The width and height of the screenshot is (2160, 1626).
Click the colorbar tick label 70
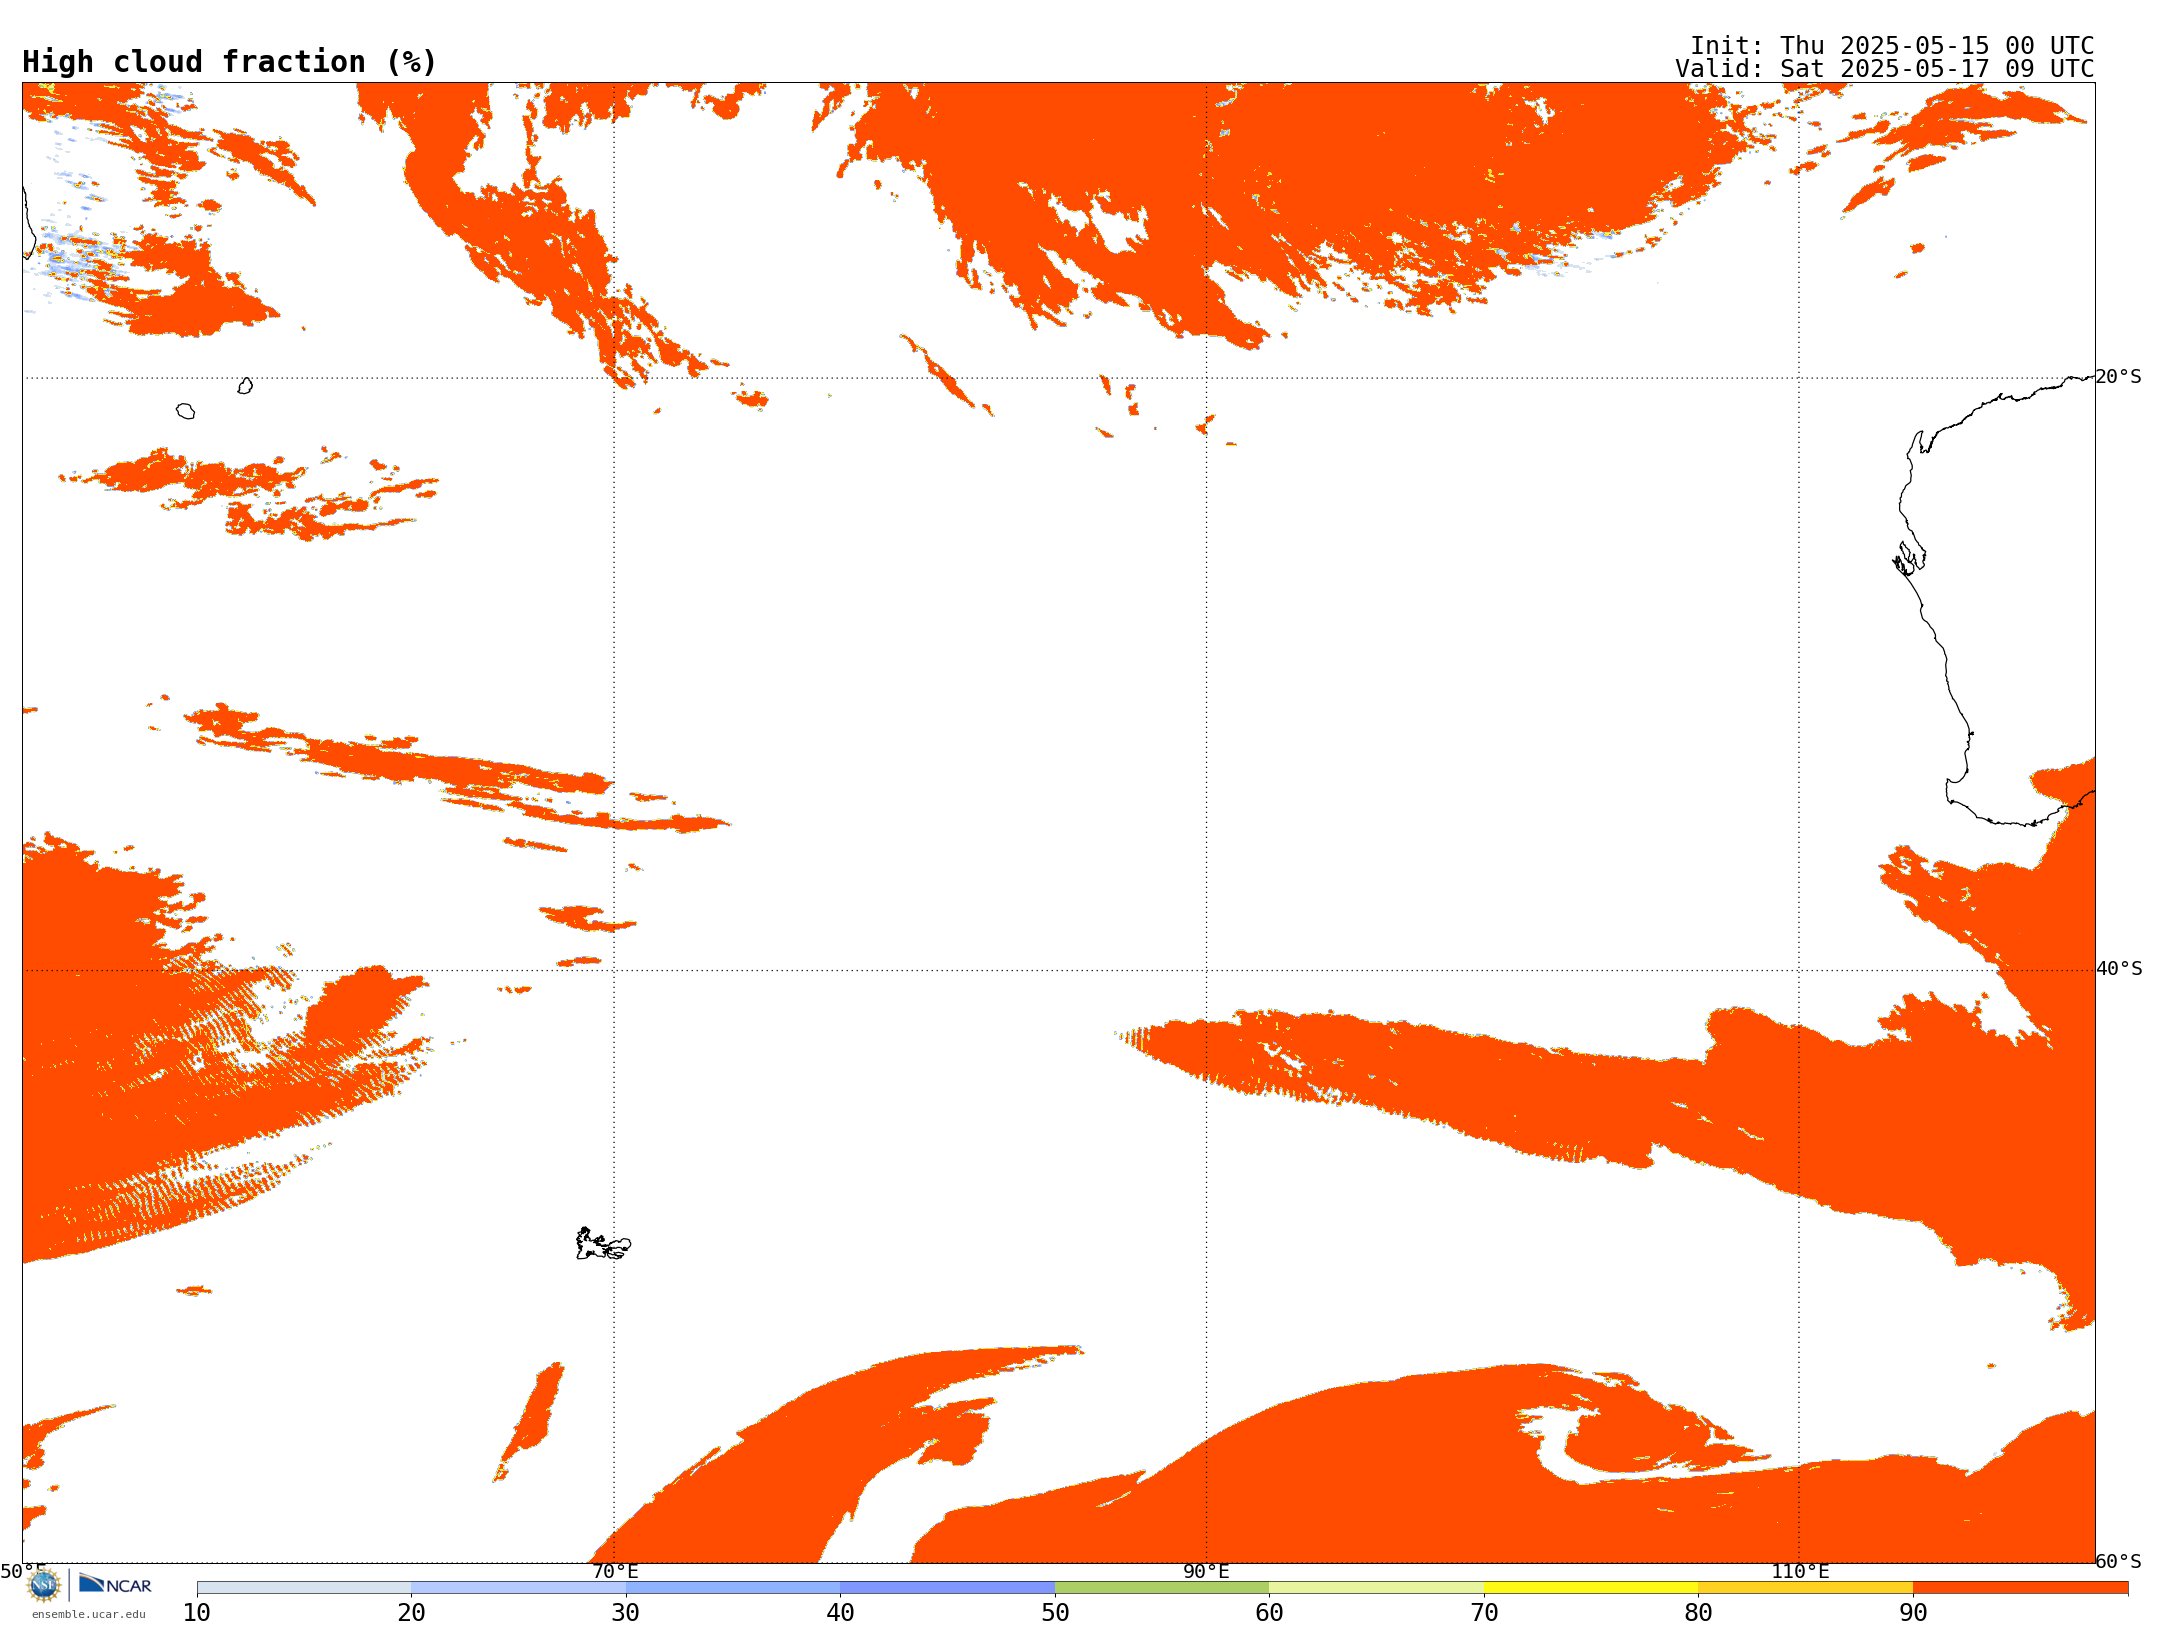[x=1484, y=1613]
